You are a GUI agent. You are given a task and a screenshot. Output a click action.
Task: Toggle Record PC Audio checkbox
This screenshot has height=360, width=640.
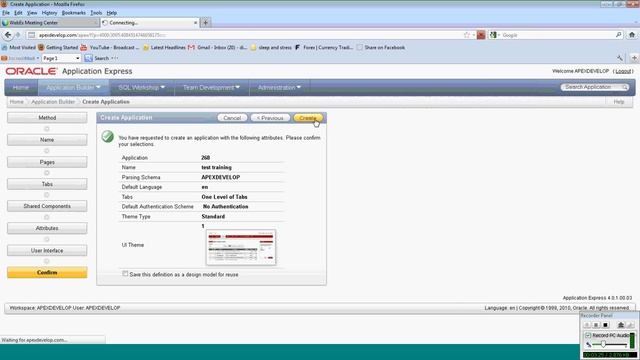coord(588,335)
